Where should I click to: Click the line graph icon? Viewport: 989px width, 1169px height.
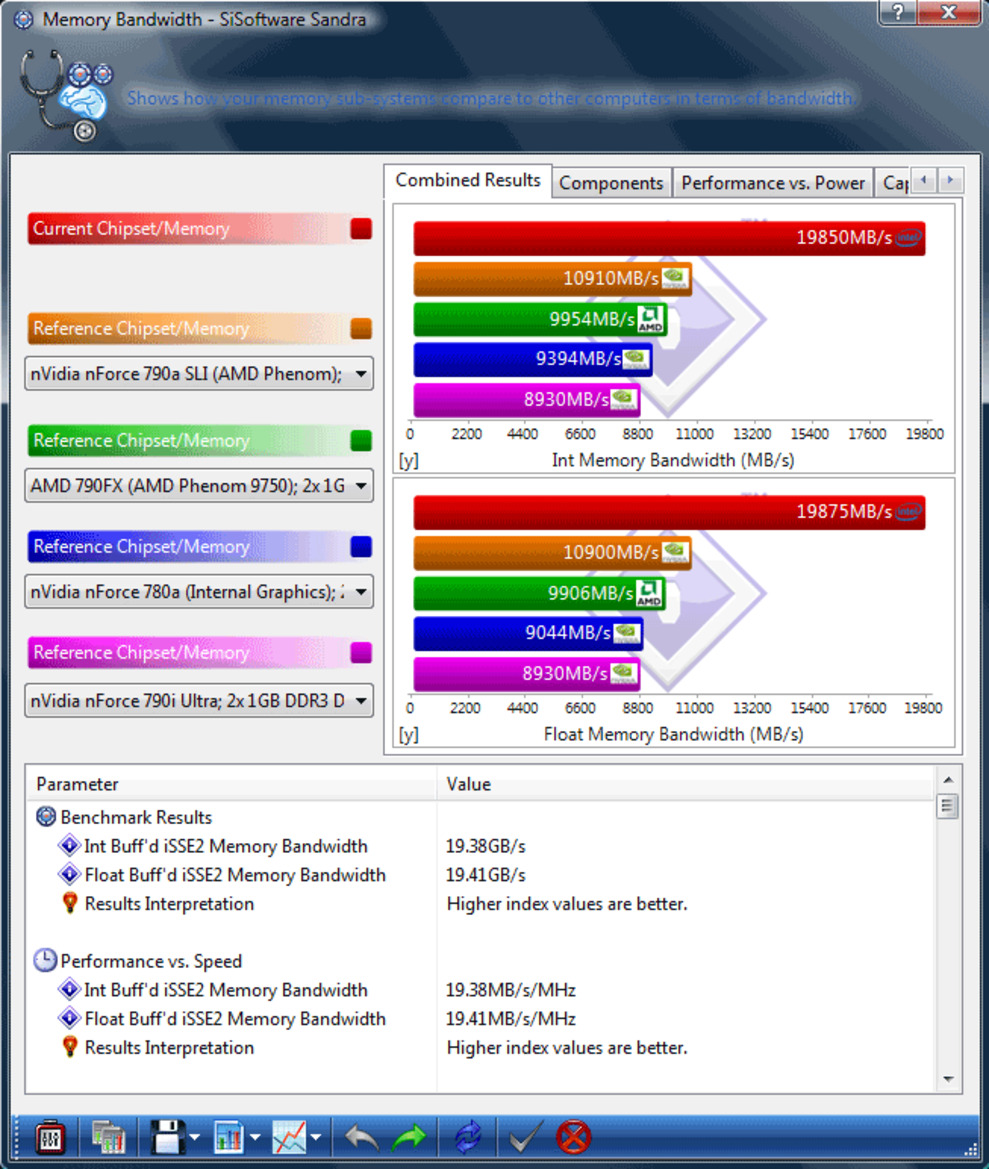(x=289, y=1138)
